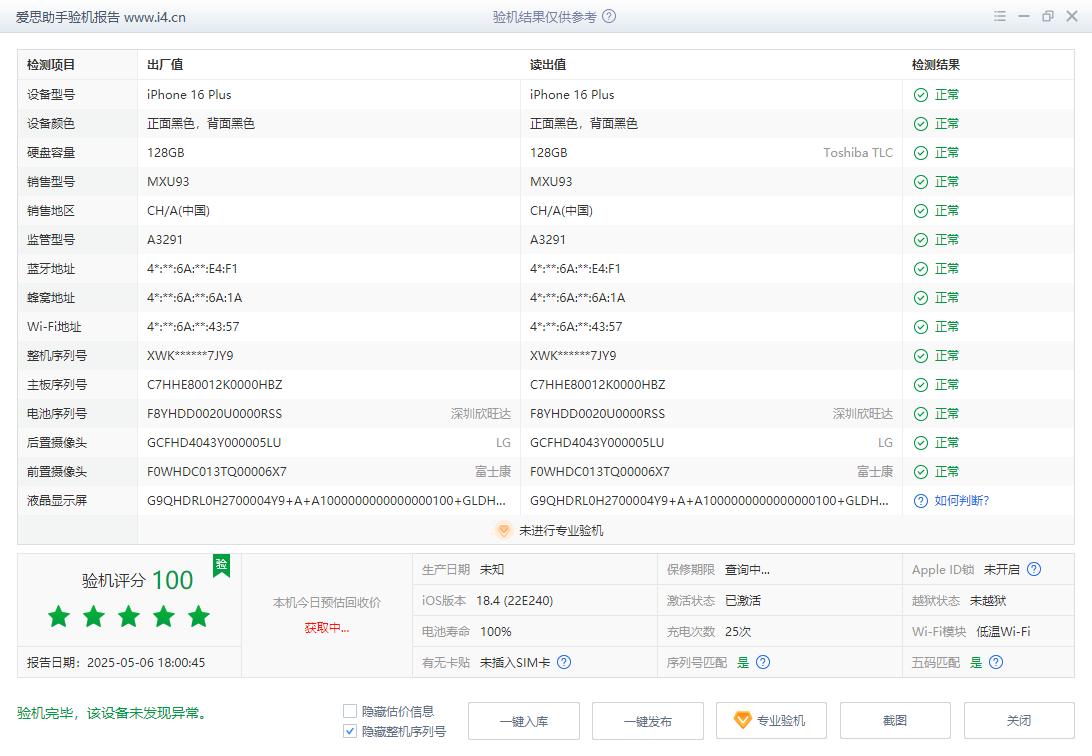
Task: Click the 验机完毕，该设备未发现异常 status text
Action: [113, 714]
